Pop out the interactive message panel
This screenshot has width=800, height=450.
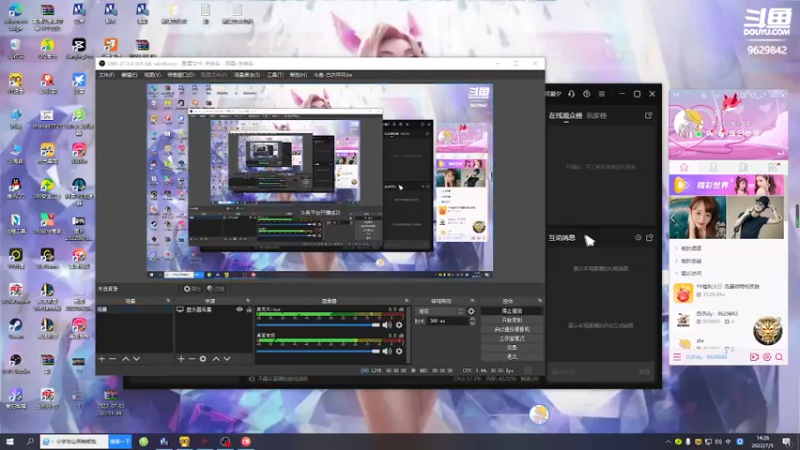tap(649, 238)
